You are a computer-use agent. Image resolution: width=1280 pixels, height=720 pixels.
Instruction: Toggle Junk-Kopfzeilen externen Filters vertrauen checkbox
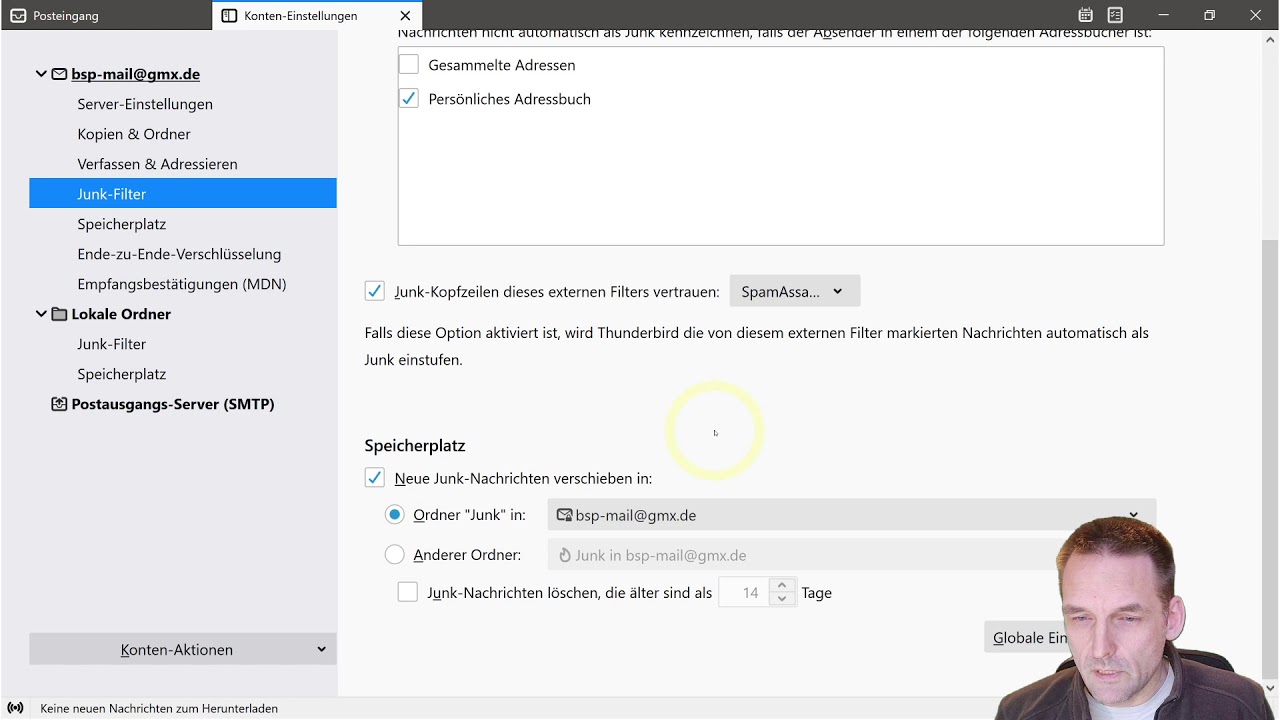pyautogui.click(x=375, y=291)
